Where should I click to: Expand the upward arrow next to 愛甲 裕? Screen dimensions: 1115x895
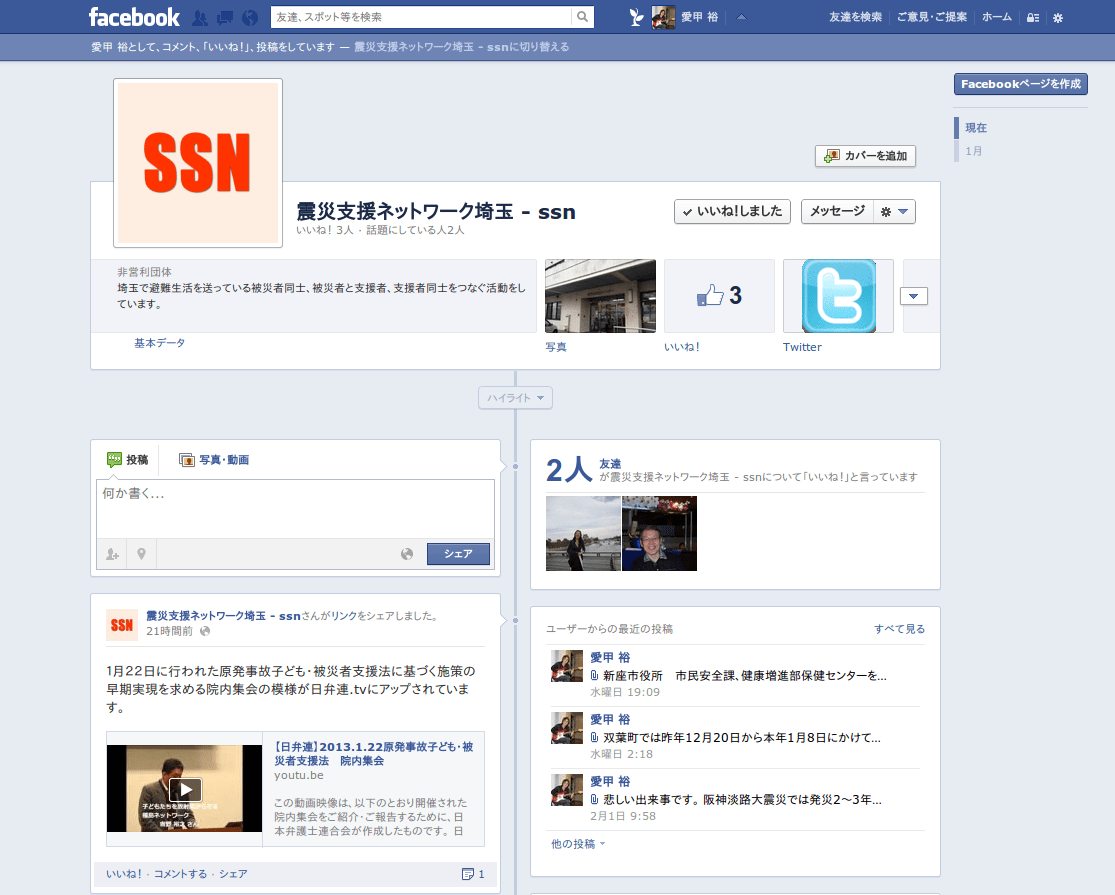[x=741, y=17]
